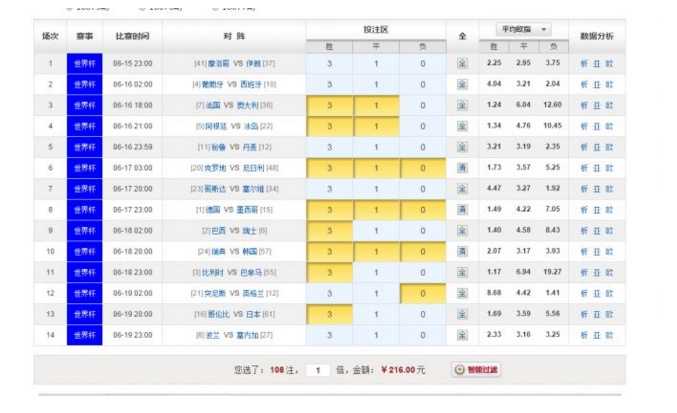Click the 世界杯 tag in match 1 row

point(85,63)
